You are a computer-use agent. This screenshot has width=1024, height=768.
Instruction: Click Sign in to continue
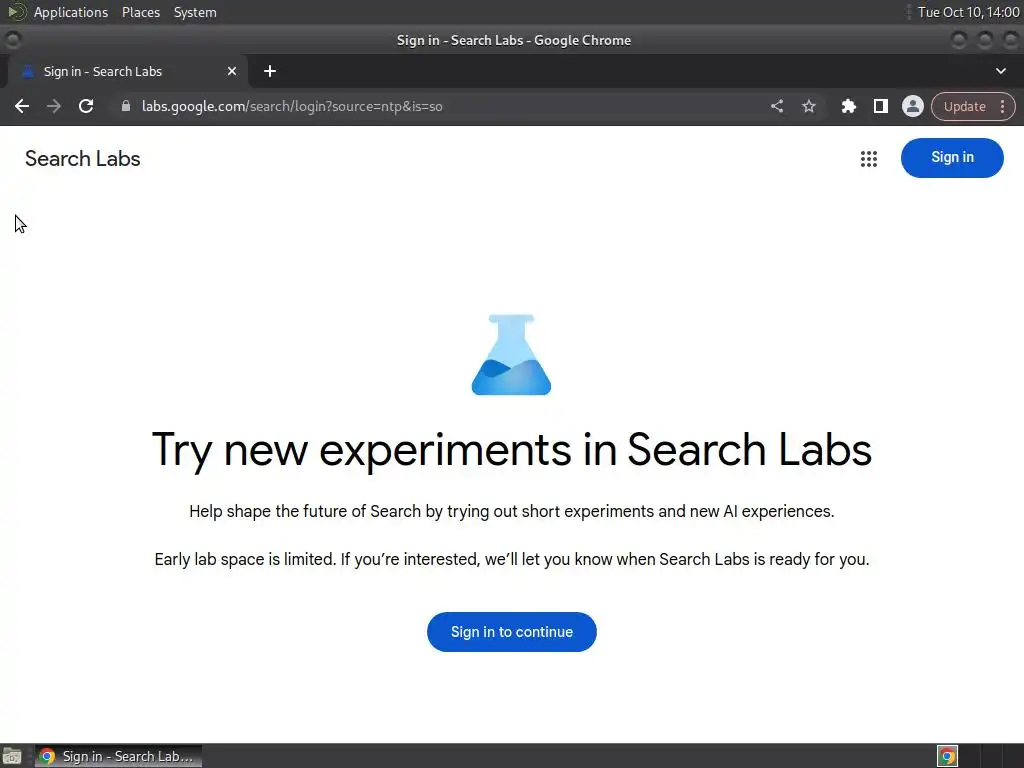tap(511, 632)
